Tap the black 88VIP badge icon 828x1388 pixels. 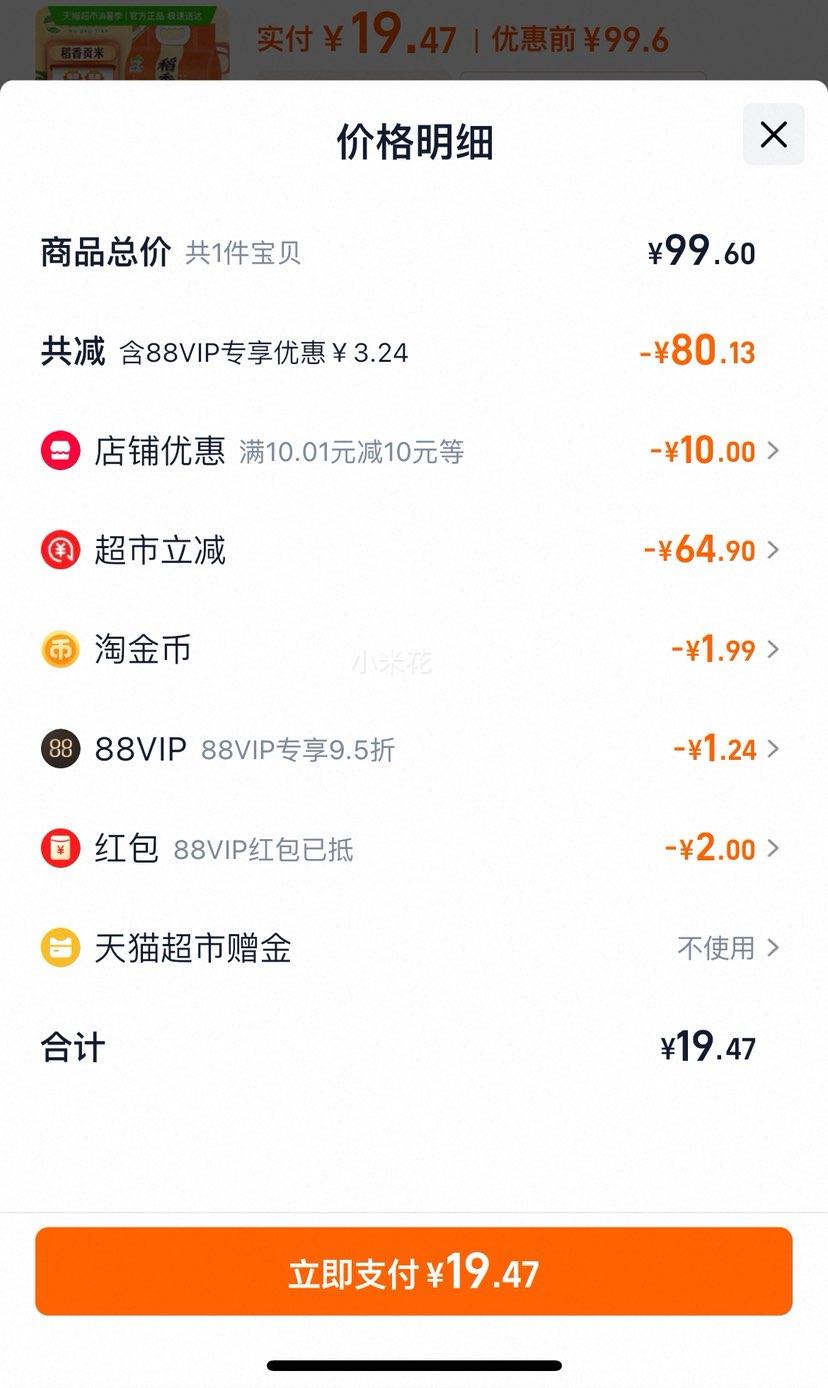pos(60,749)
